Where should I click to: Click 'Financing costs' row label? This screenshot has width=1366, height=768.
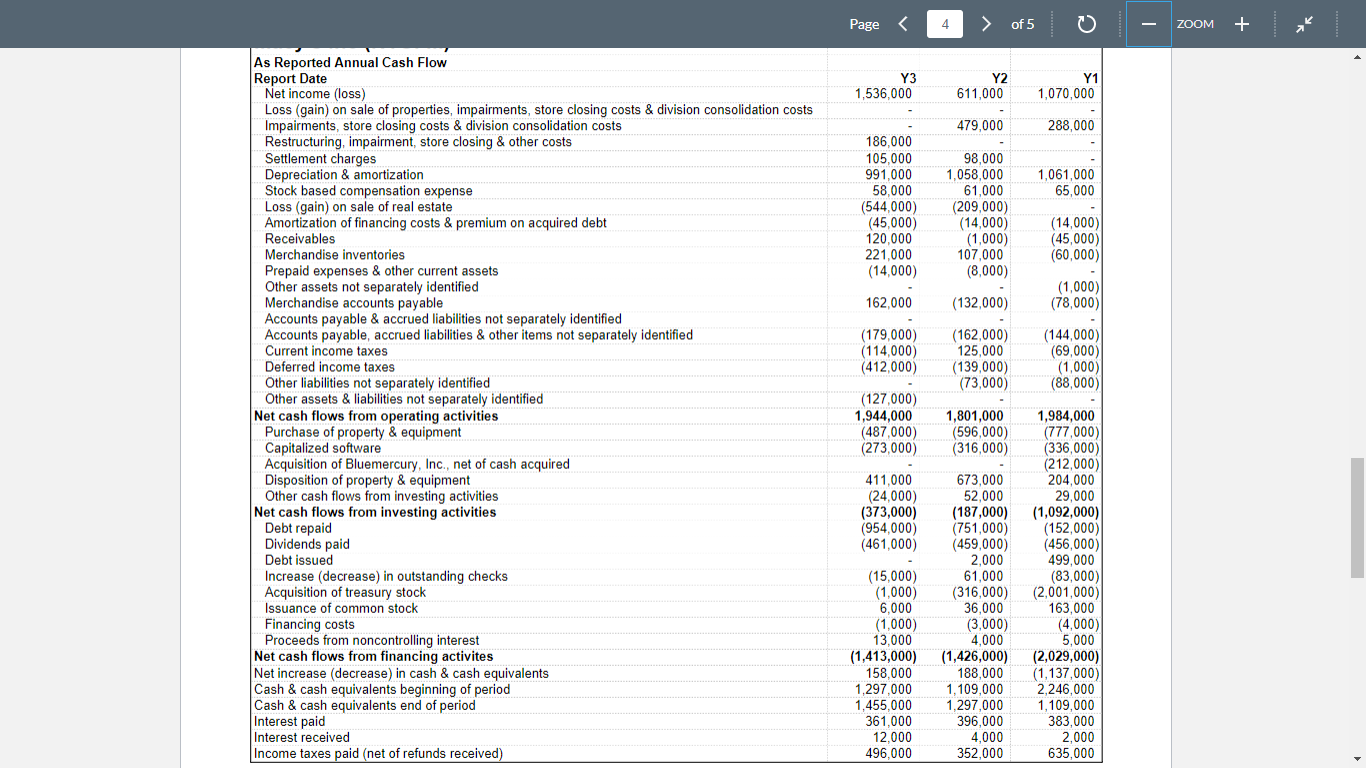point(309,624)
